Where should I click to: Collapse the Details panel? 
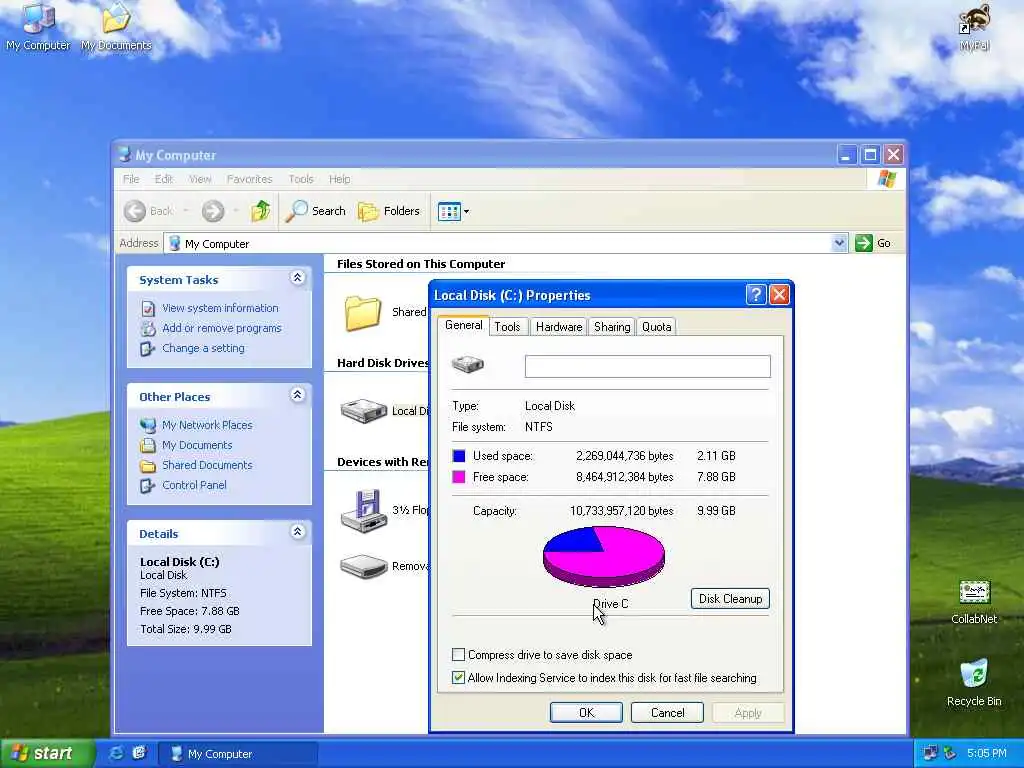tap(297, 532)
